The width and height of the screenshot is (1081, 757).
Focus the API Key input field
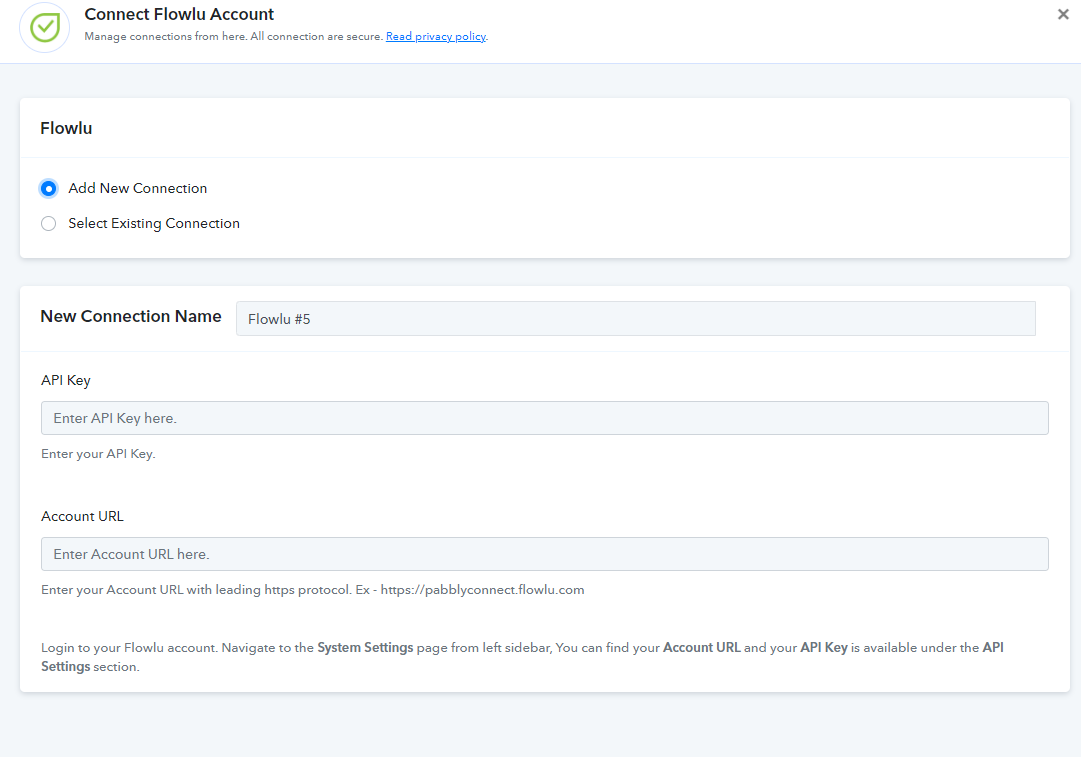pos(545,418)
